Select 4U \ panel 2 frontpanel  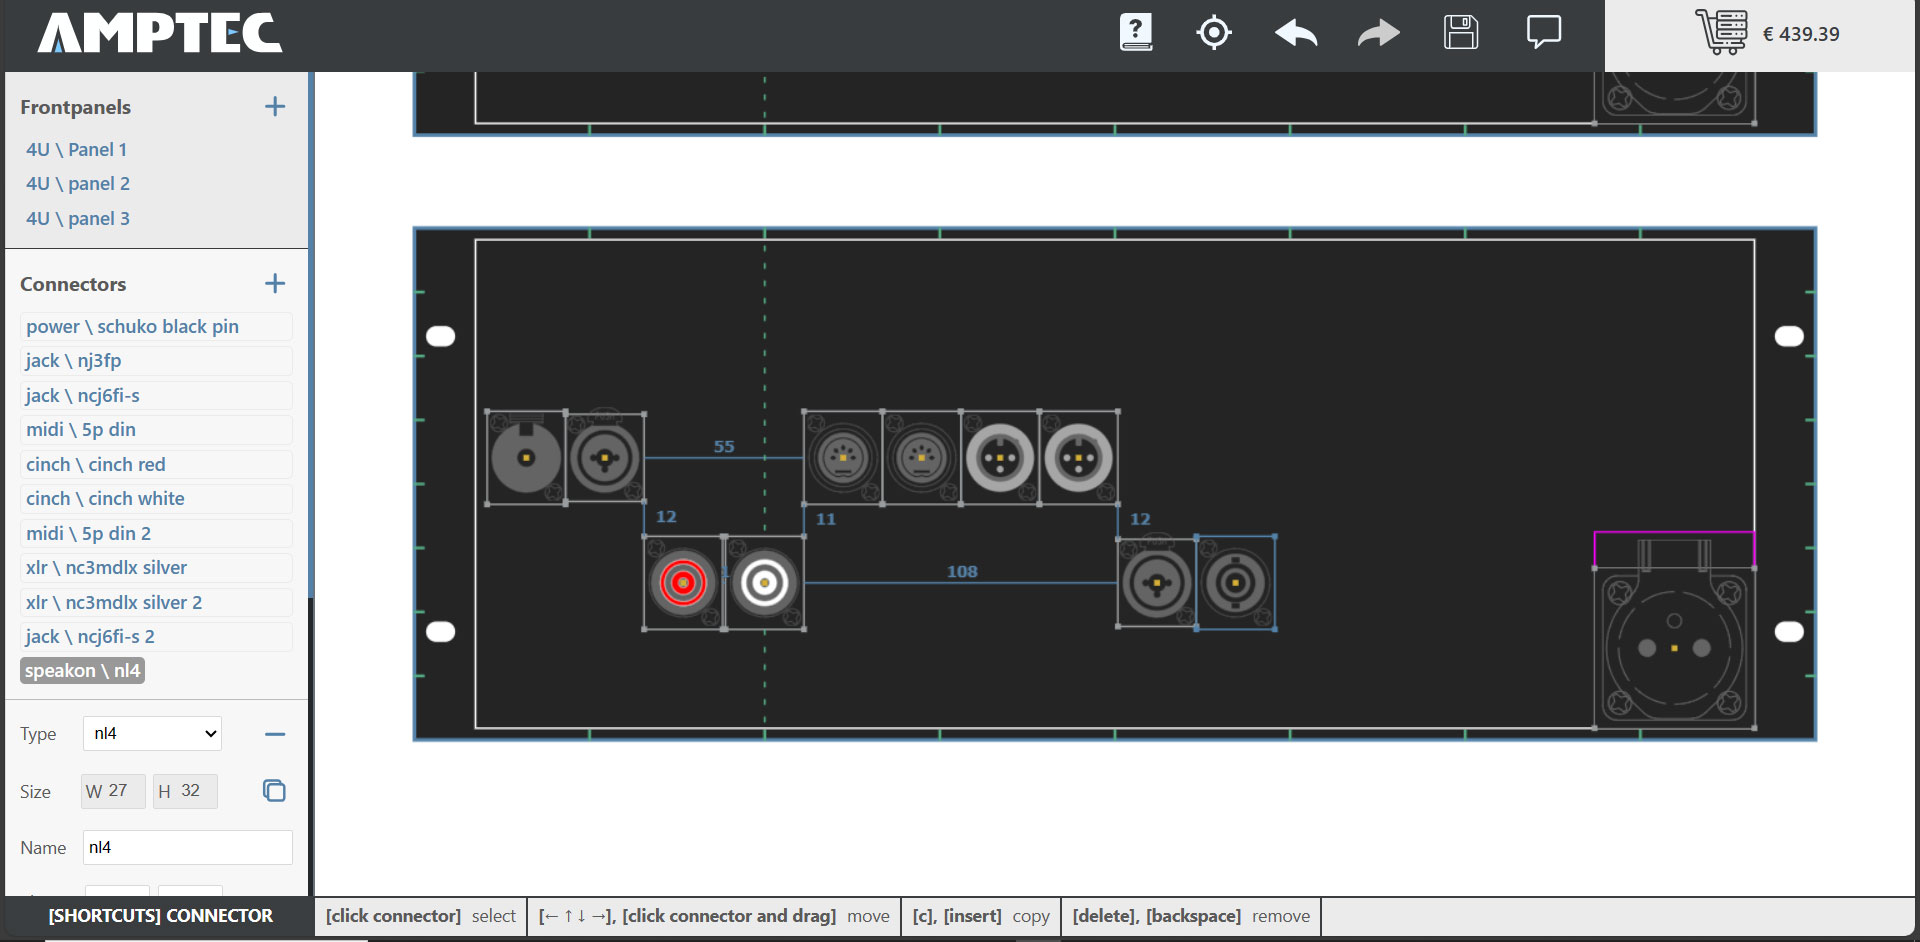[x=78, y=184]
